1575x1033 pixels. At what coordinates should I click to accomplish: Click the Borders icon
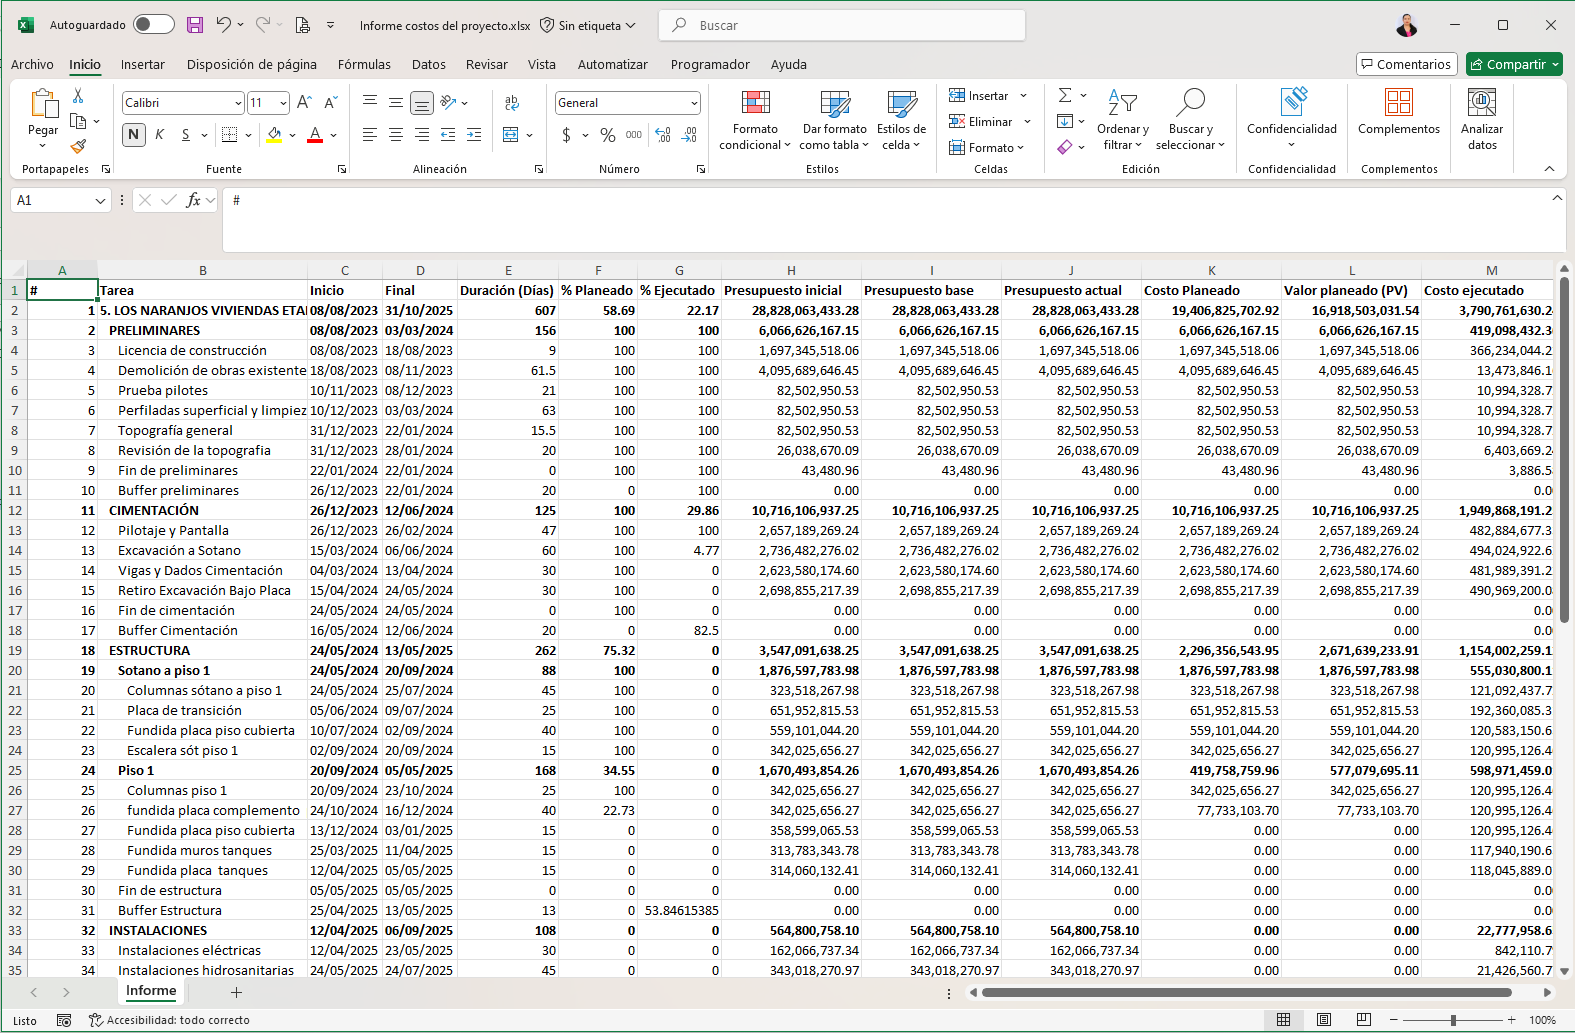tap(229, 134)
